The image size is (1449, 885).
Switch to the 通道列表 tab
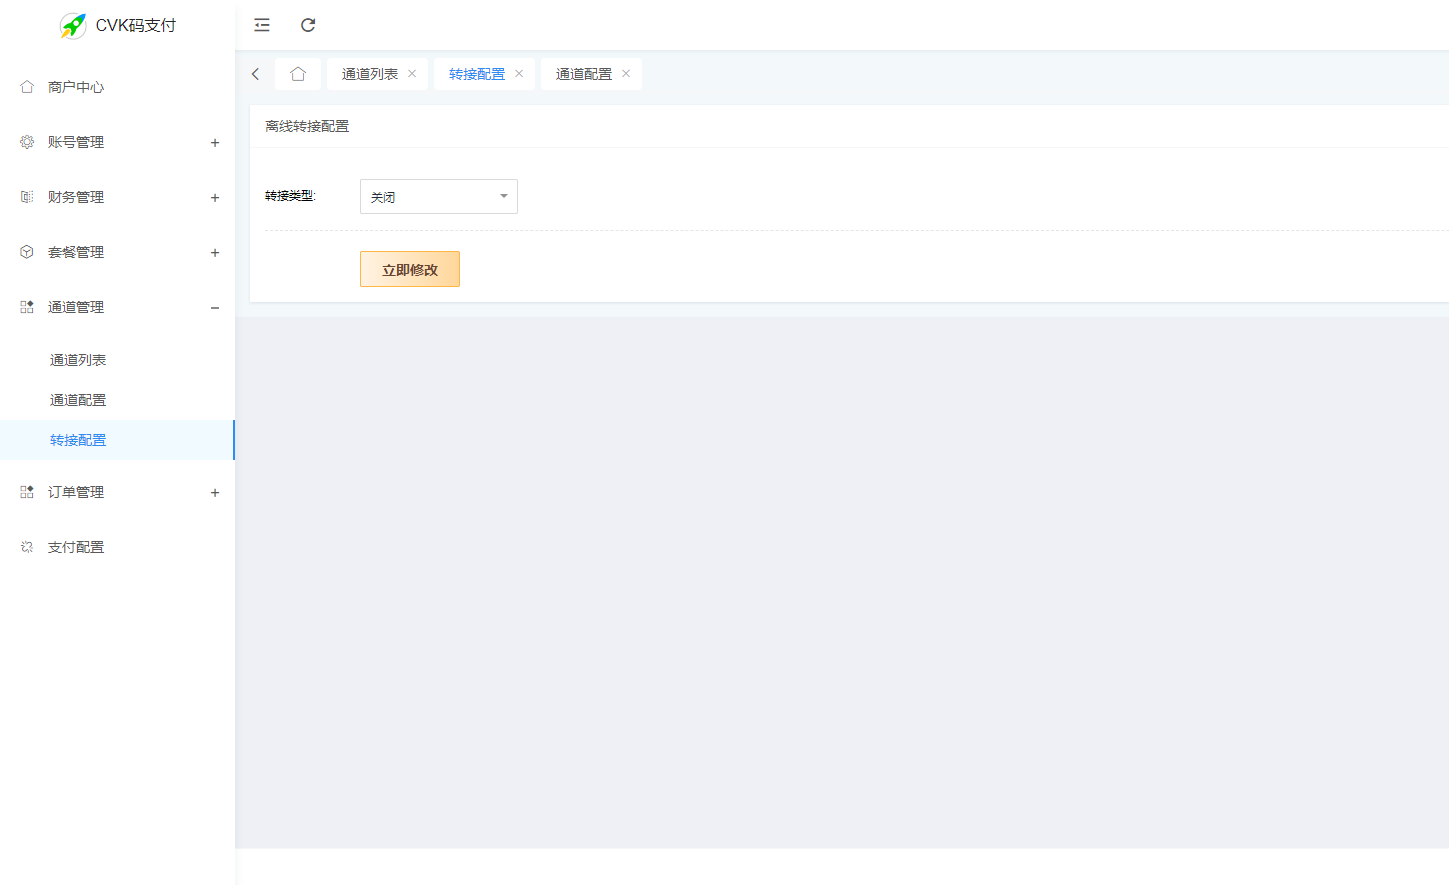[x=368, y=73]
